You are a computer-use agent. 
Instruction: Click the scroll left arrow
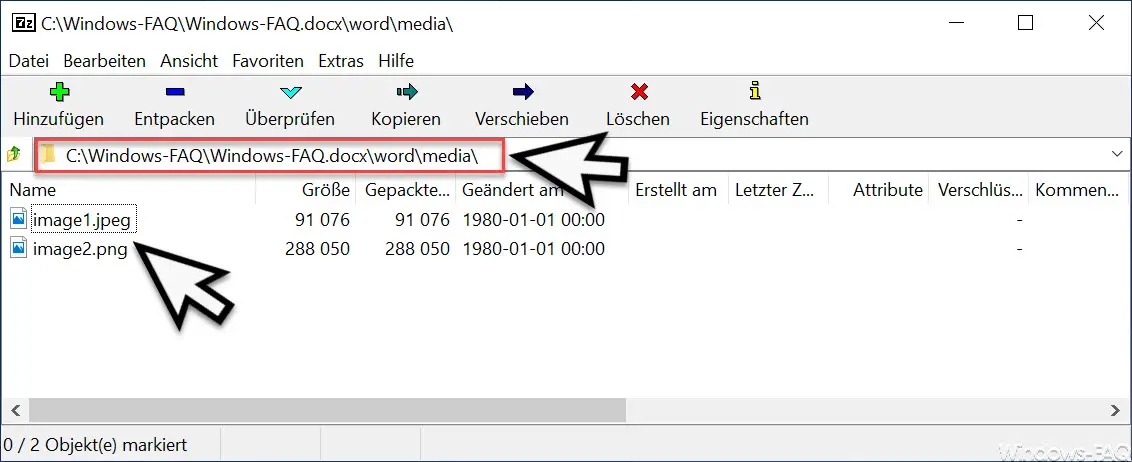[14, 410]
